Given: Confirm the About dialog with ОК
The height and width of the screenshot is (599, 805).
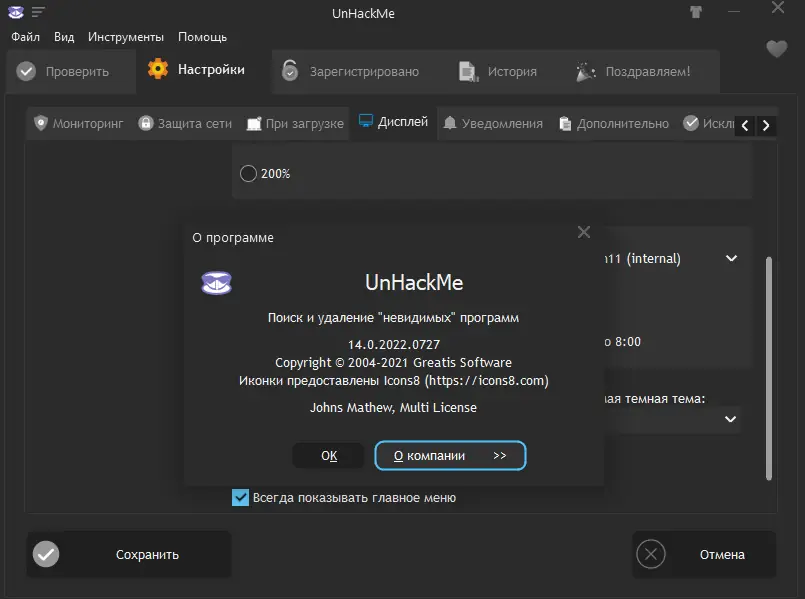Looking at the screenshot, I should click(329, 455).
